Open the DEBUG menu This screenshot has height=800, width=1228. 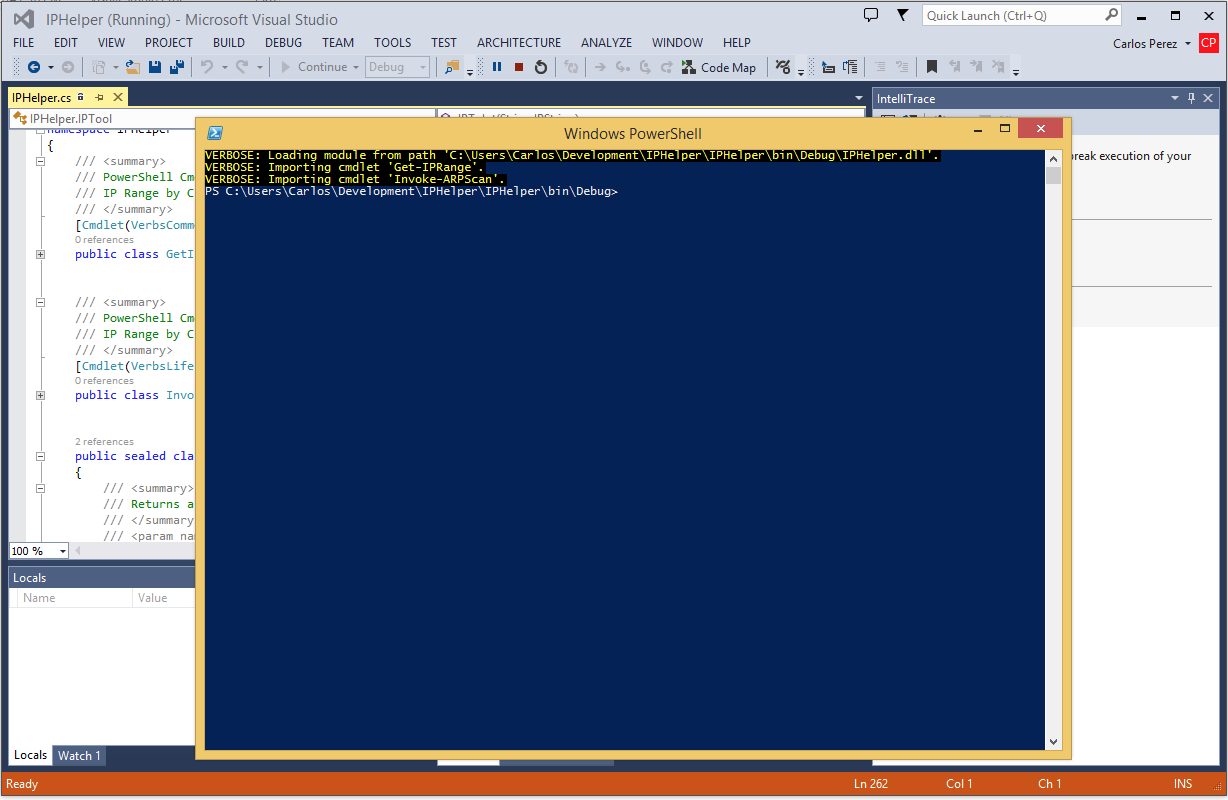[283, 43]
